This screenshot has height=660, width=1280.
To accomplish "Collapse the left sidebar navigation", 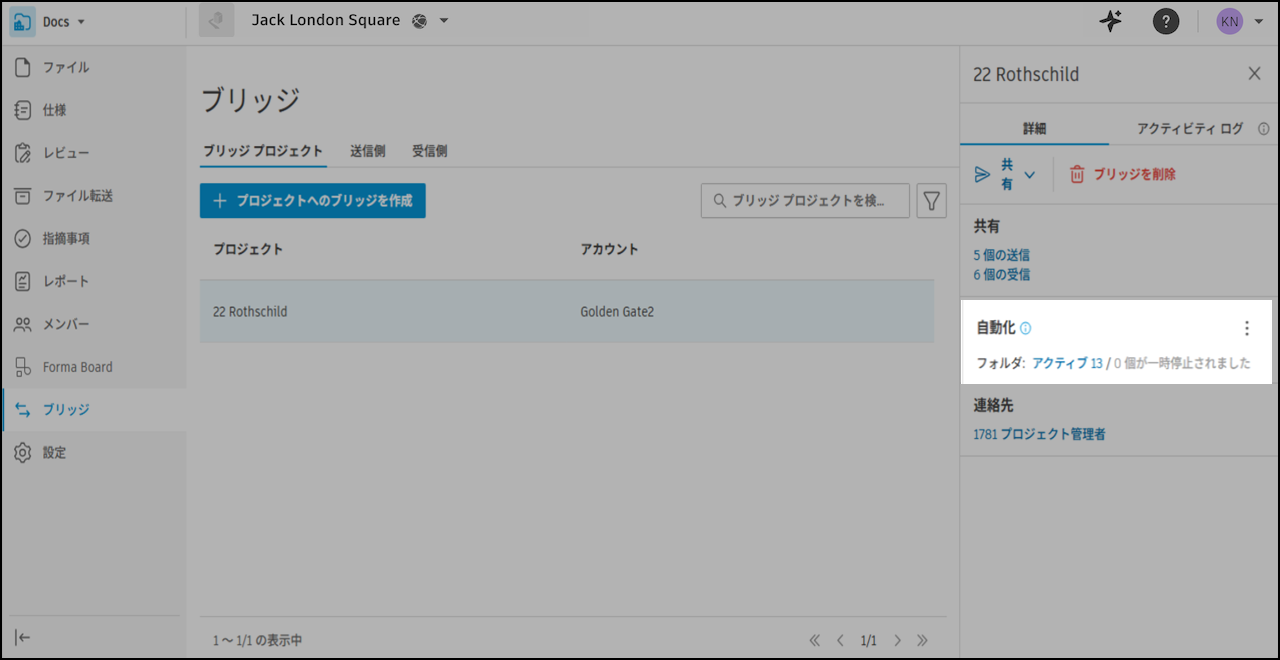I will [x=23, y=638].
